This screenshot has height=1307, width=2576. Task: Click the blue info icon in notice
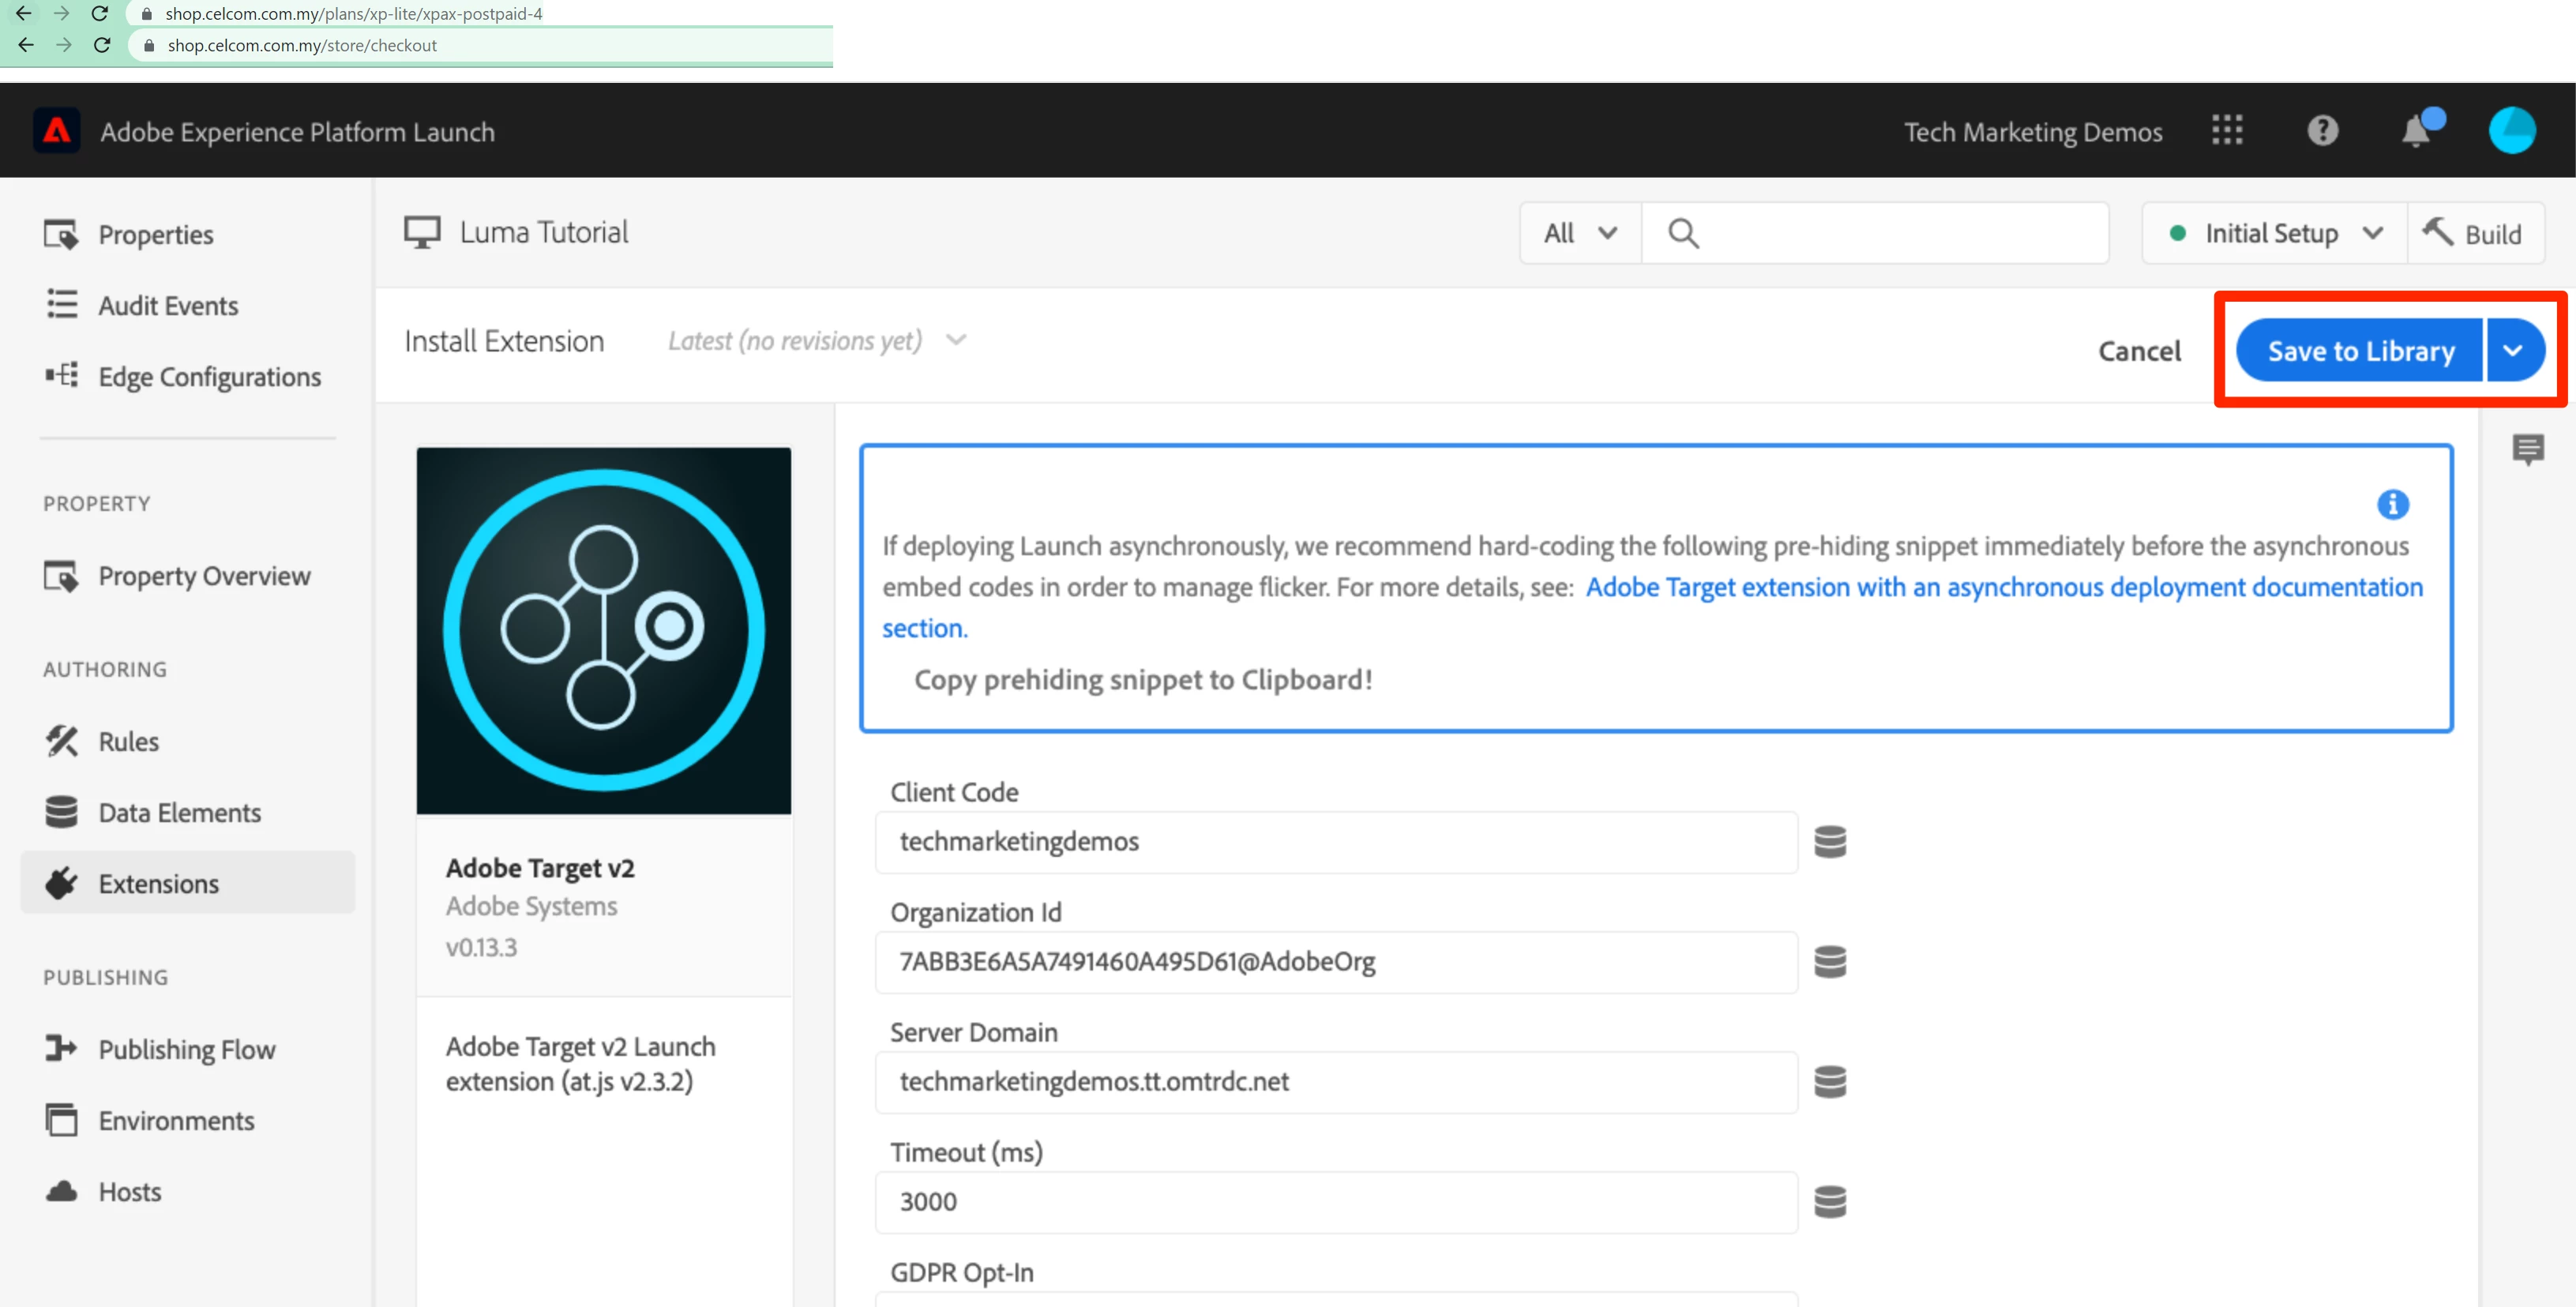point(2392,504)
